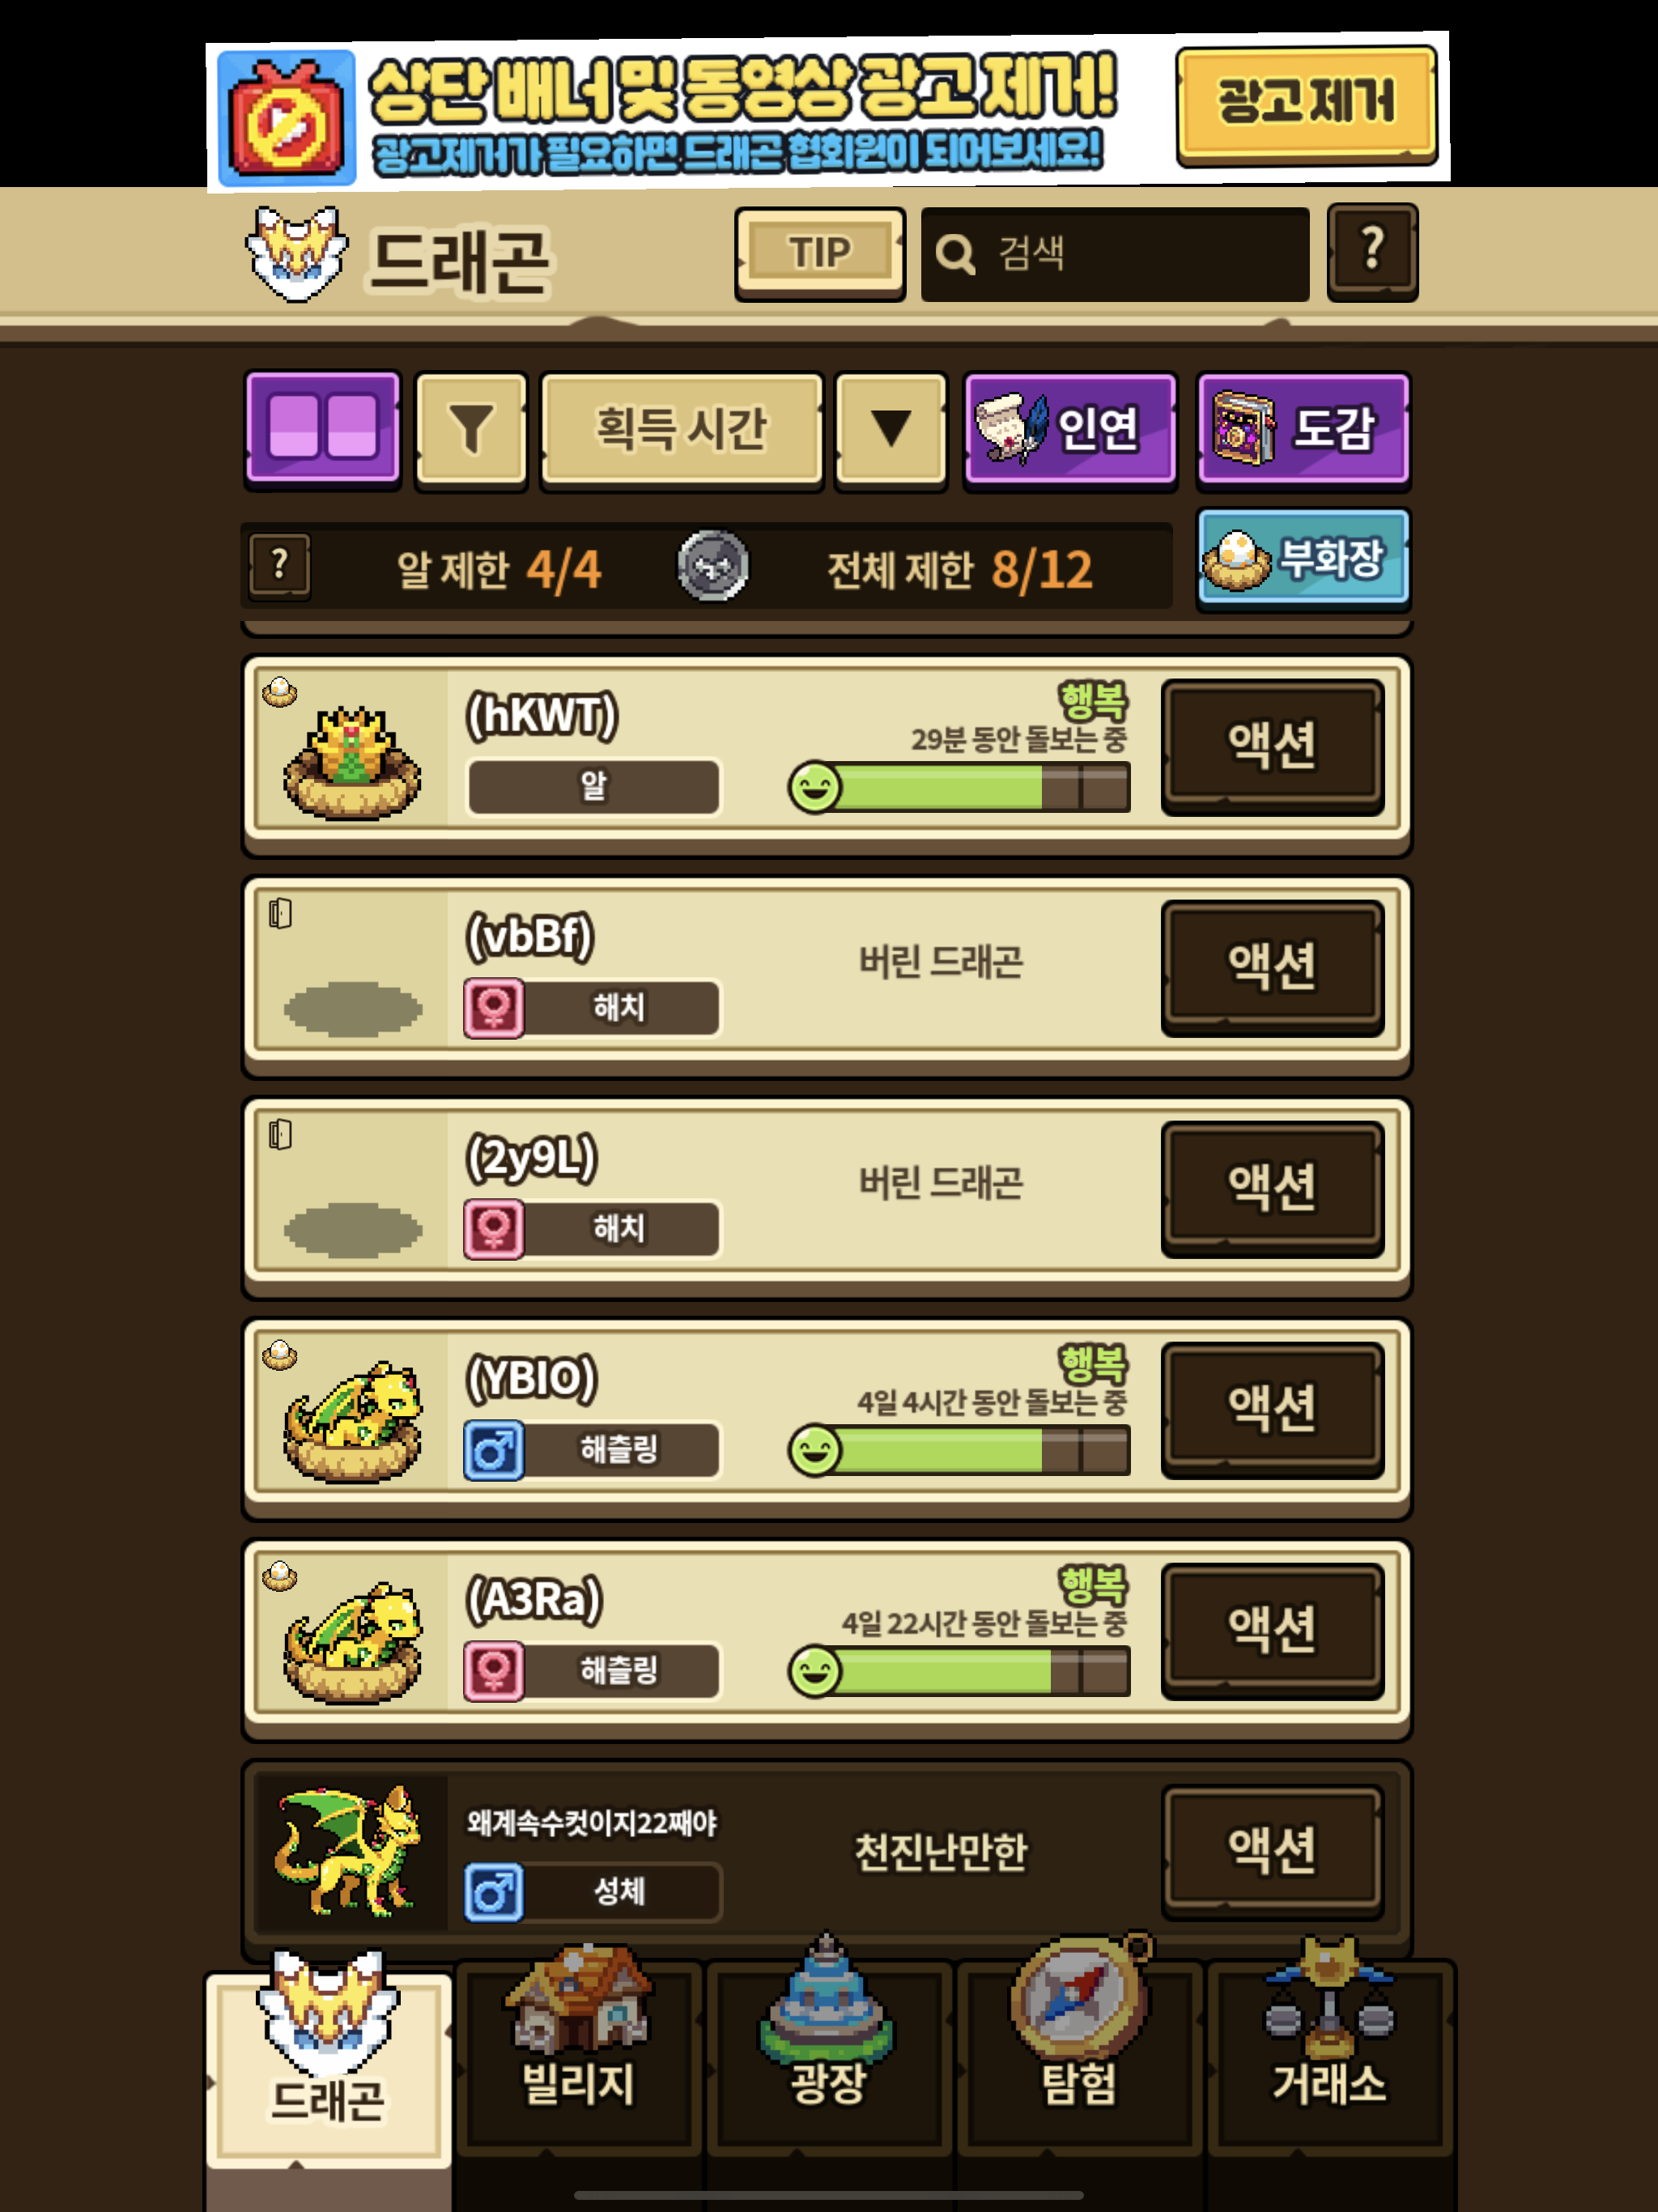Click the TIP button
This screenshot has width=1658, height=2212.
coord(820,253)
